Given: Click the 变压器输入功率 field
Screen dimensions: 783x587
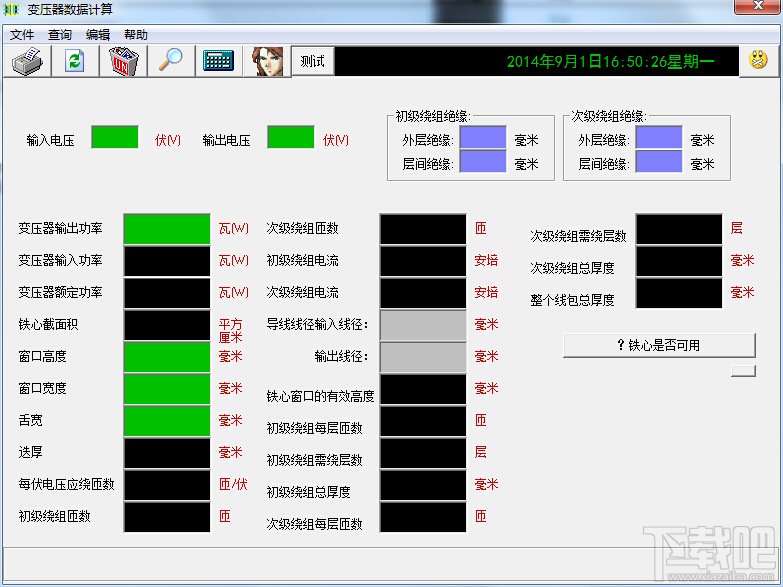Looking at the screenshot, I should (x=167, y=261).
